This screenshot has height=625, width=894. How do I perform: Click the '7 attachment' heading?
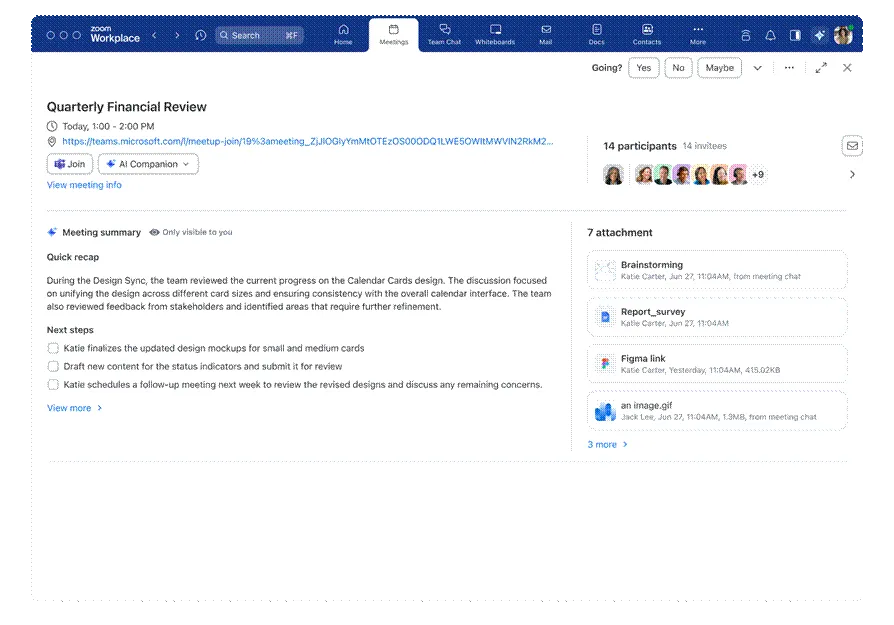click(x=620, y=233)
